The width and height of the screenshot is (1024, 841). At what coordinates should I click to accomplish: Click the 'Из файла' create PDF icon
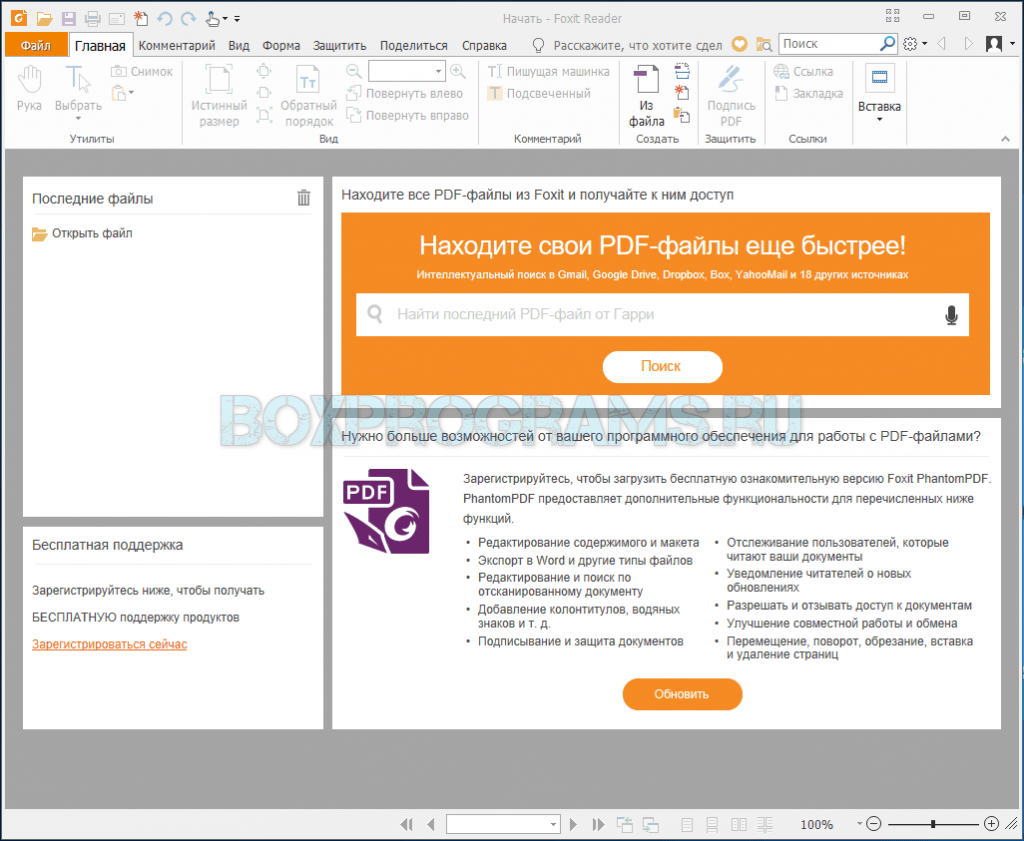pos(646,95)
